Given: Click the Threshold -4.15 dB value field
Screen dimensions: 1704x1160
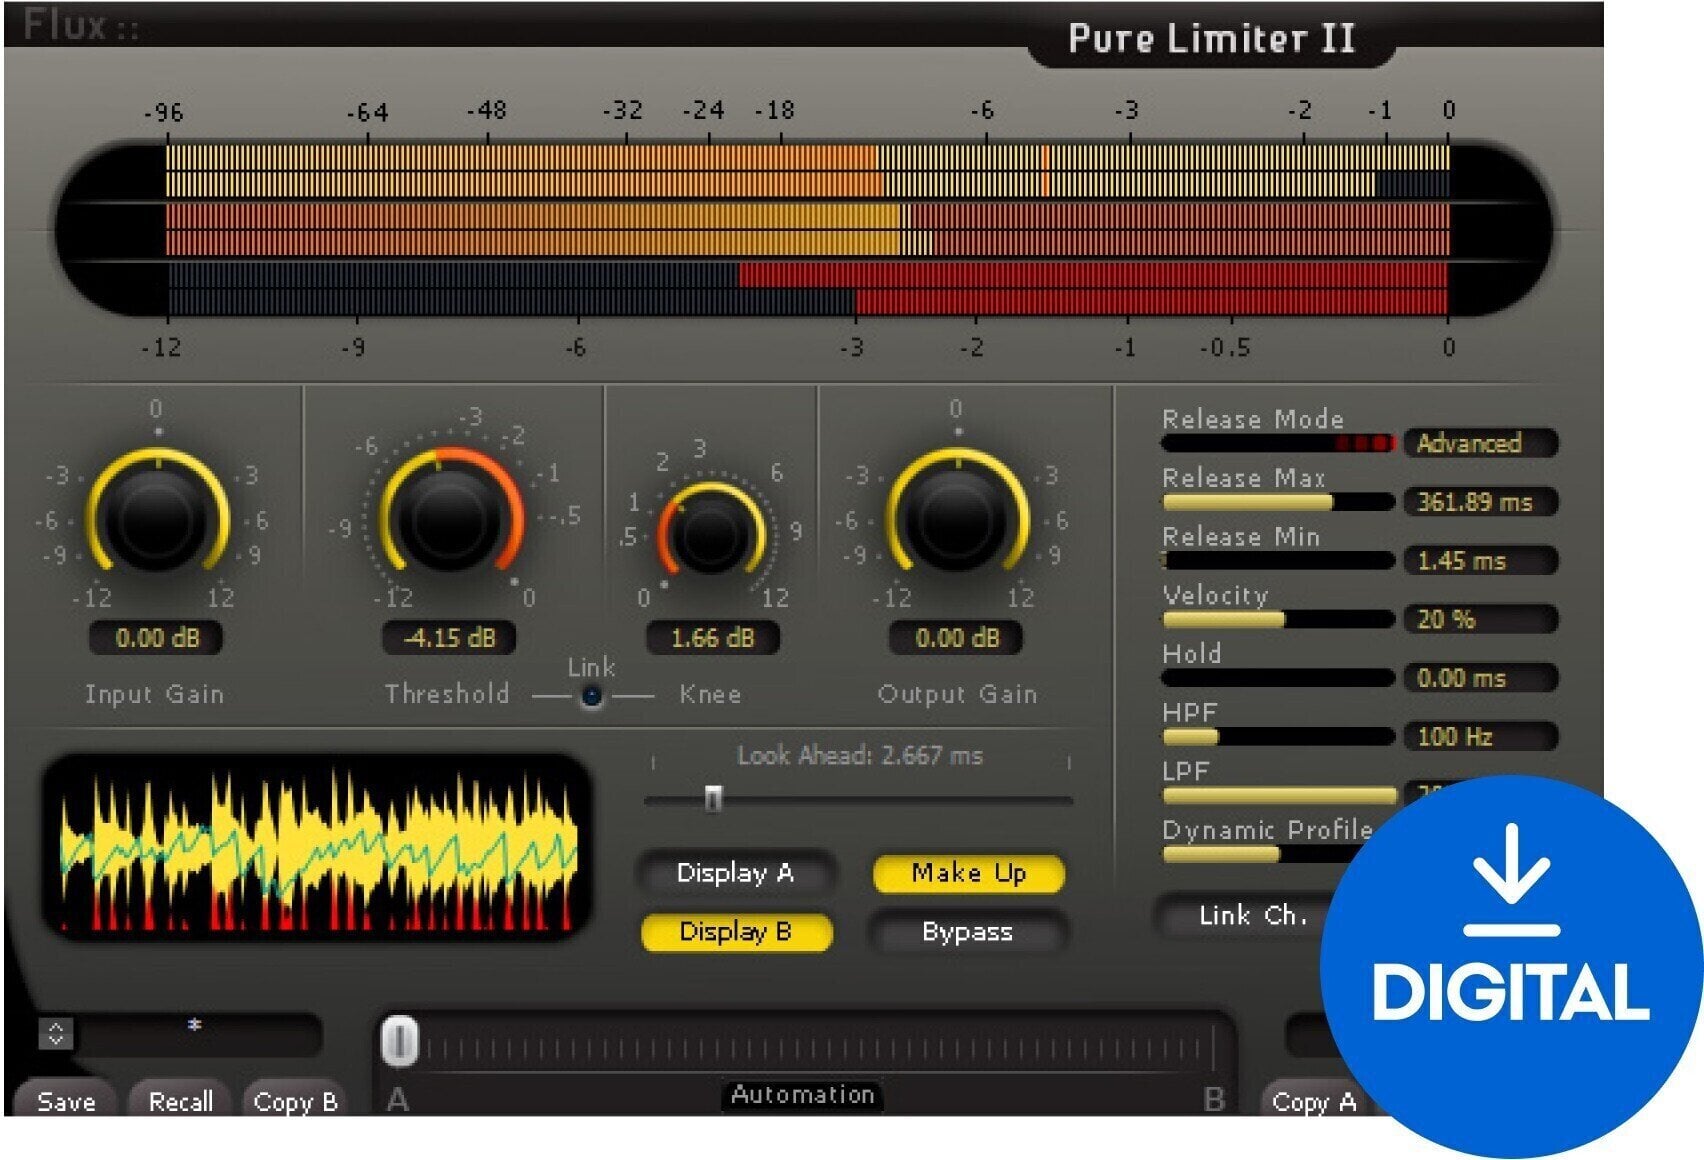Looking at the screenshot, I should click(450, 638).
